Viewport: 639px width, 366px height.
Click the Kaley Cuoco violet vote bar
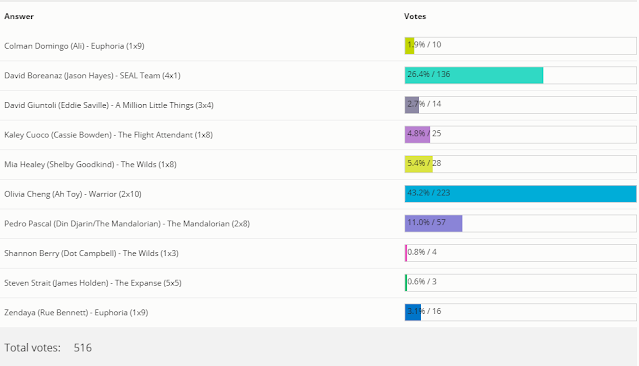(417, 134)
